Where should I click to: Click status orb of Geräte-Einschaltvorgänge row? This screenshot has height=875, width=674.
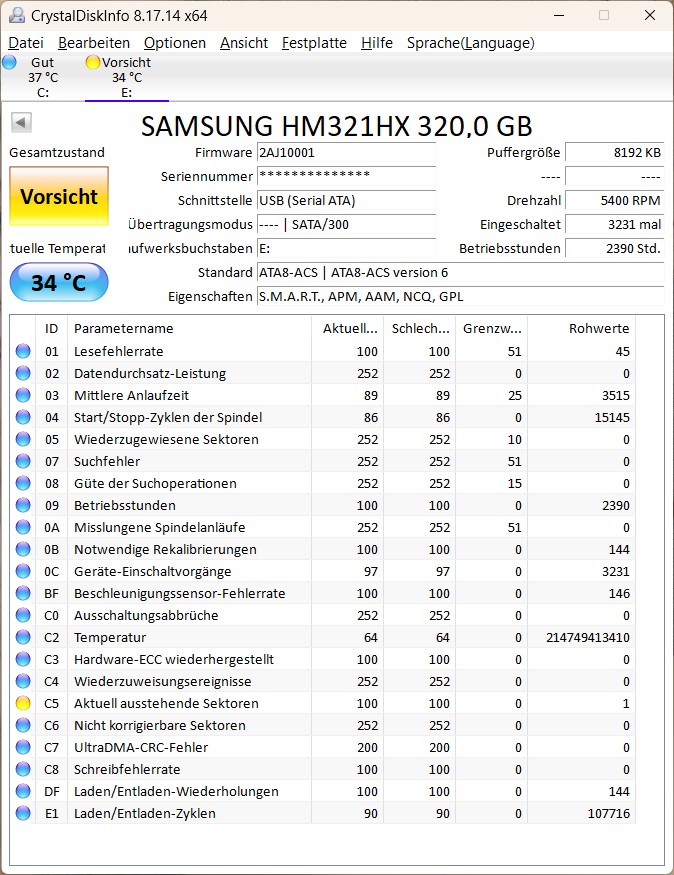23,571
